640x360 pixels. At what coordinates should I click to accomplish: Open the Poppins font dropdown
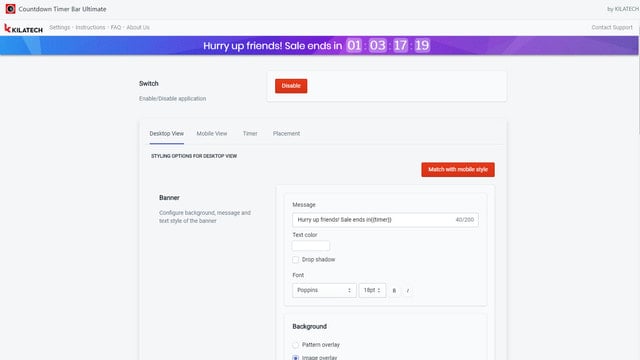click(x=324, y=290)
